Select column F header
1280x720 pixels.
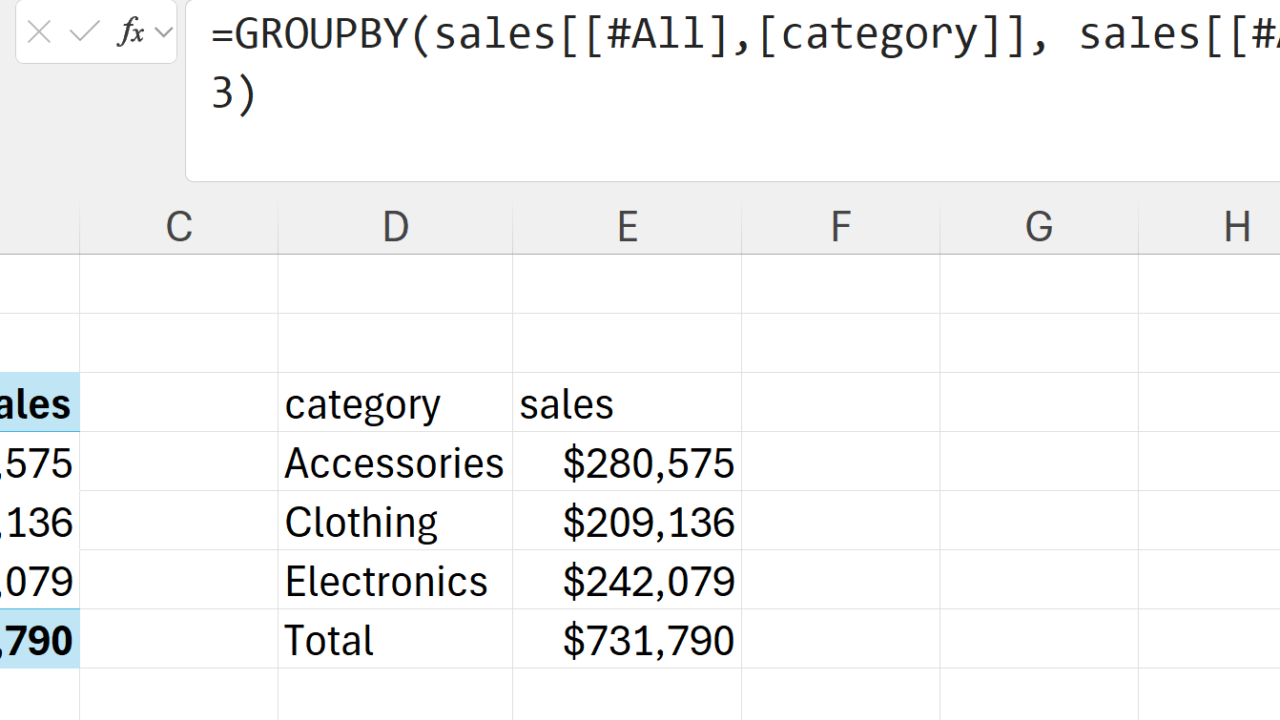click(x=840, y=227)
